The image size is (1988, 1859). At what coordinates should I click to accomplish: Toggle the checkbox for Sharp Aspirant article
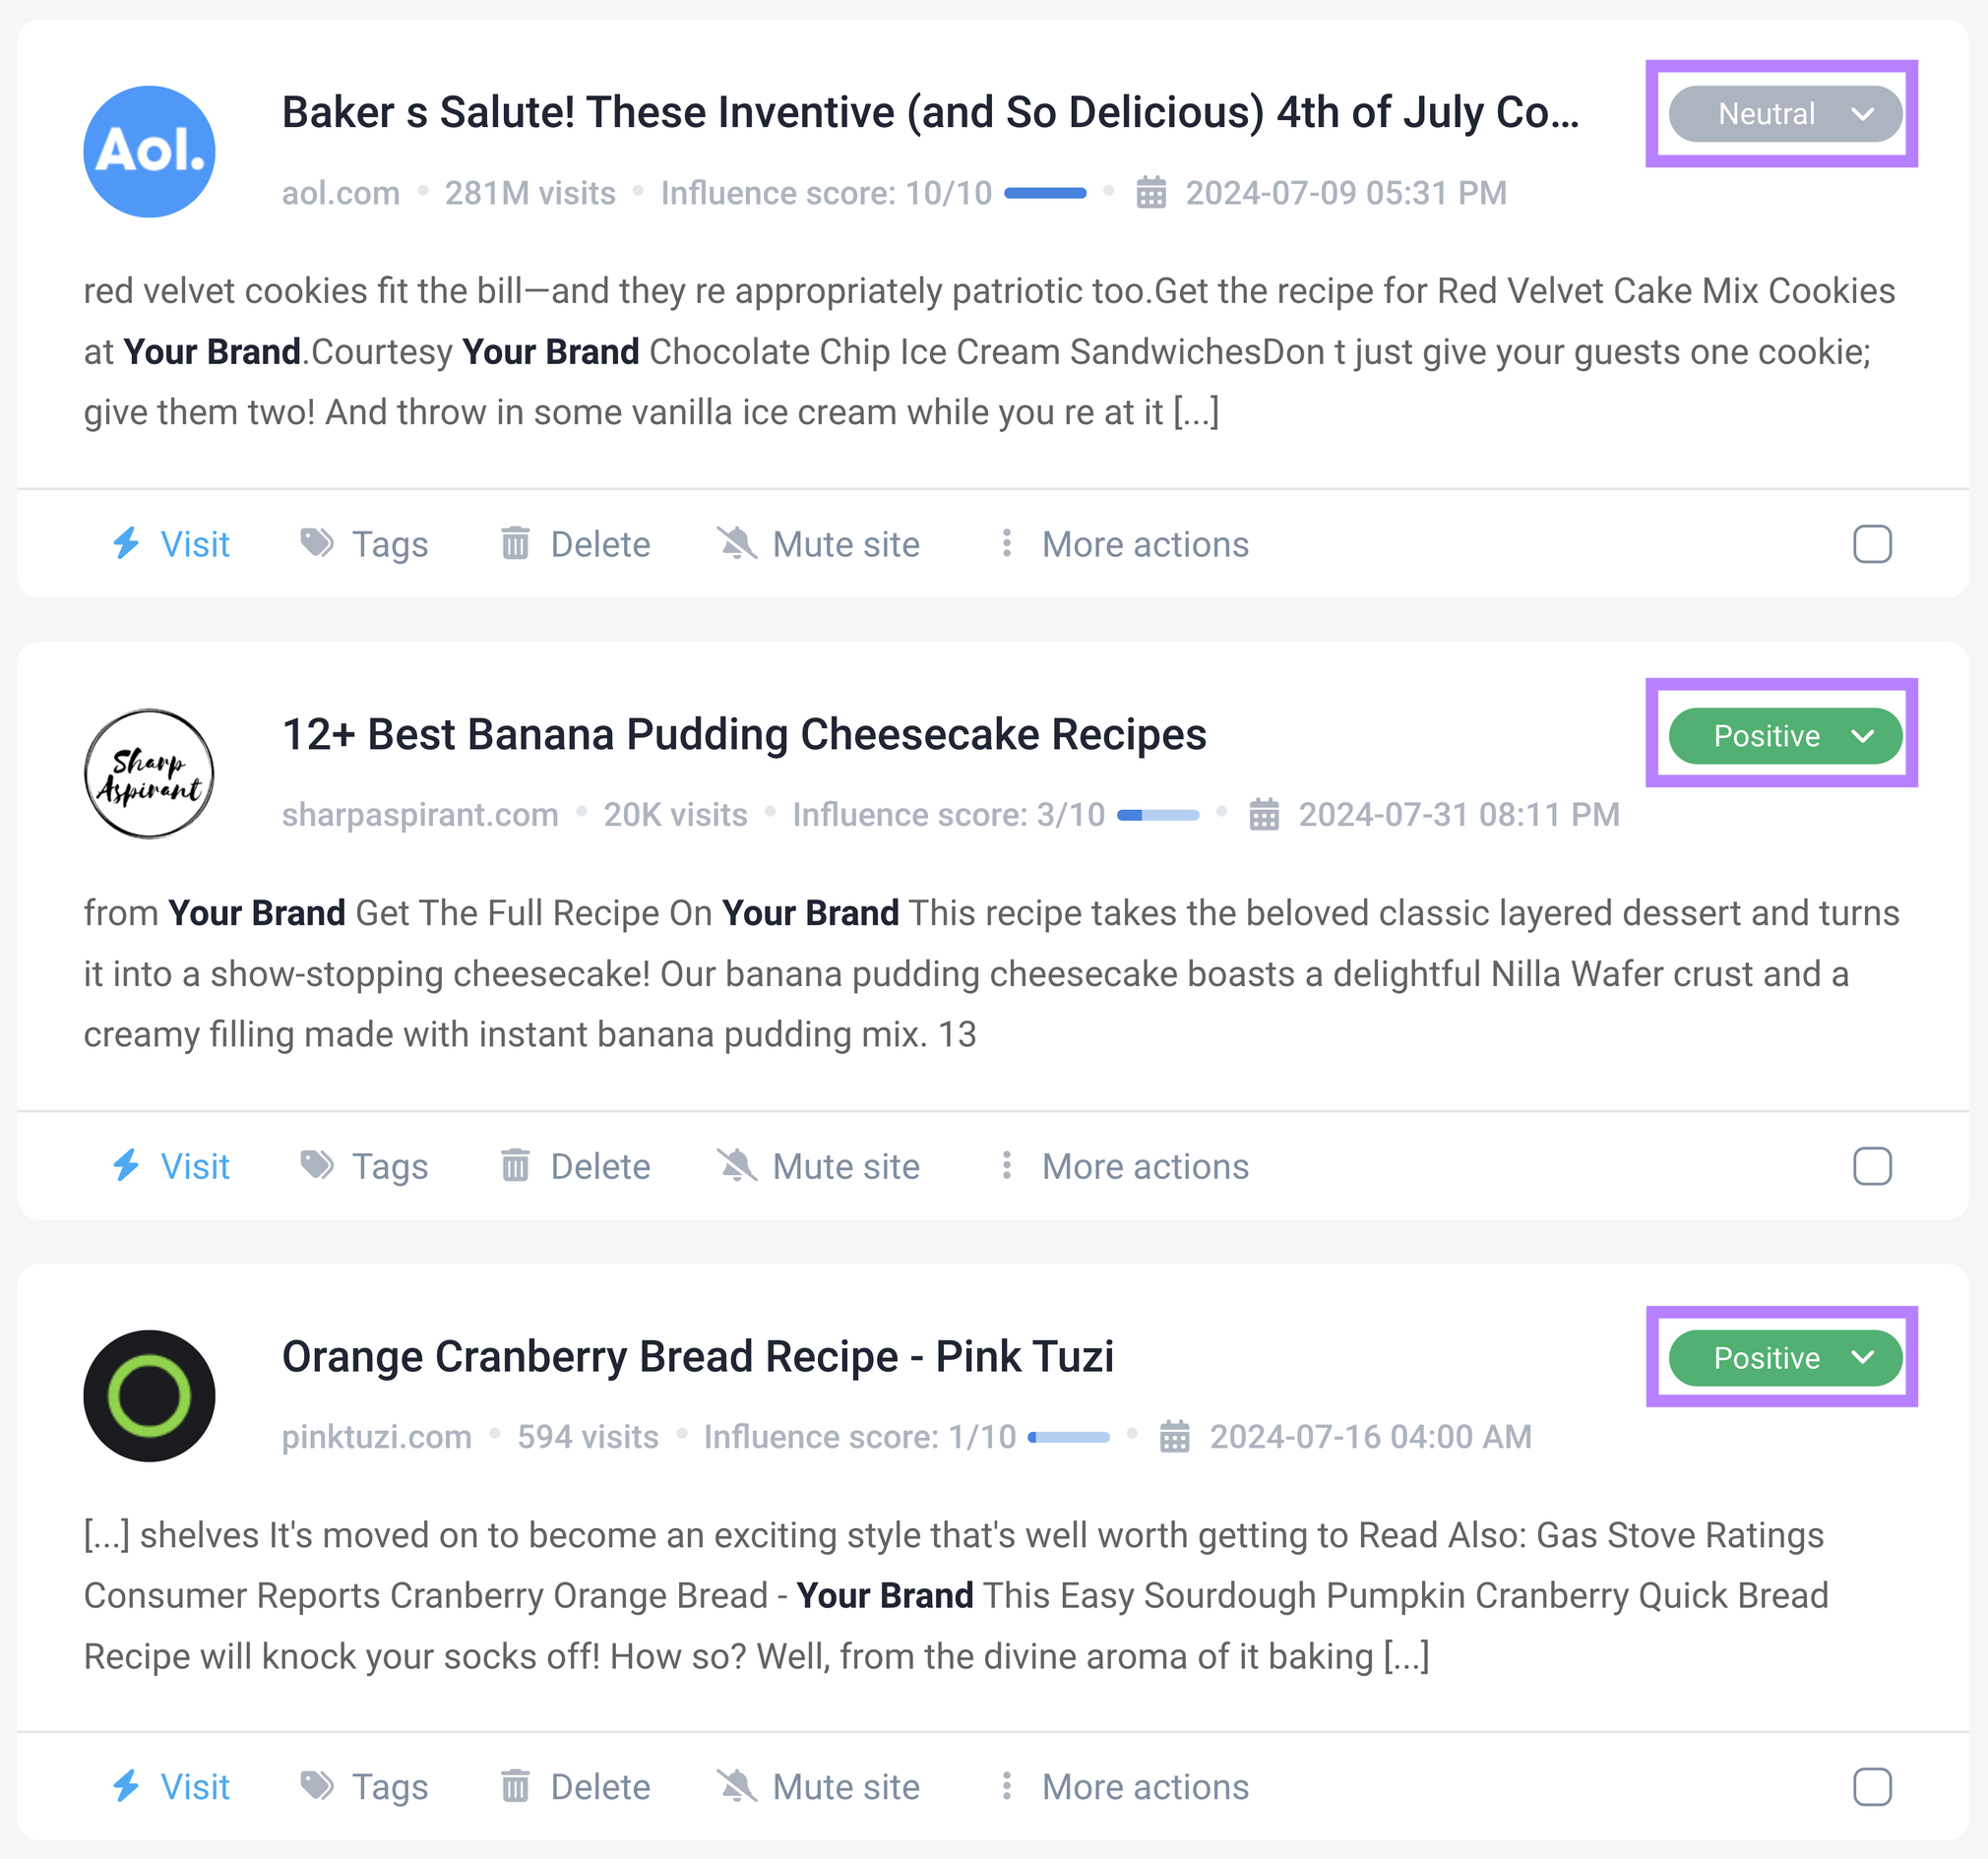pos(1873,1165)
